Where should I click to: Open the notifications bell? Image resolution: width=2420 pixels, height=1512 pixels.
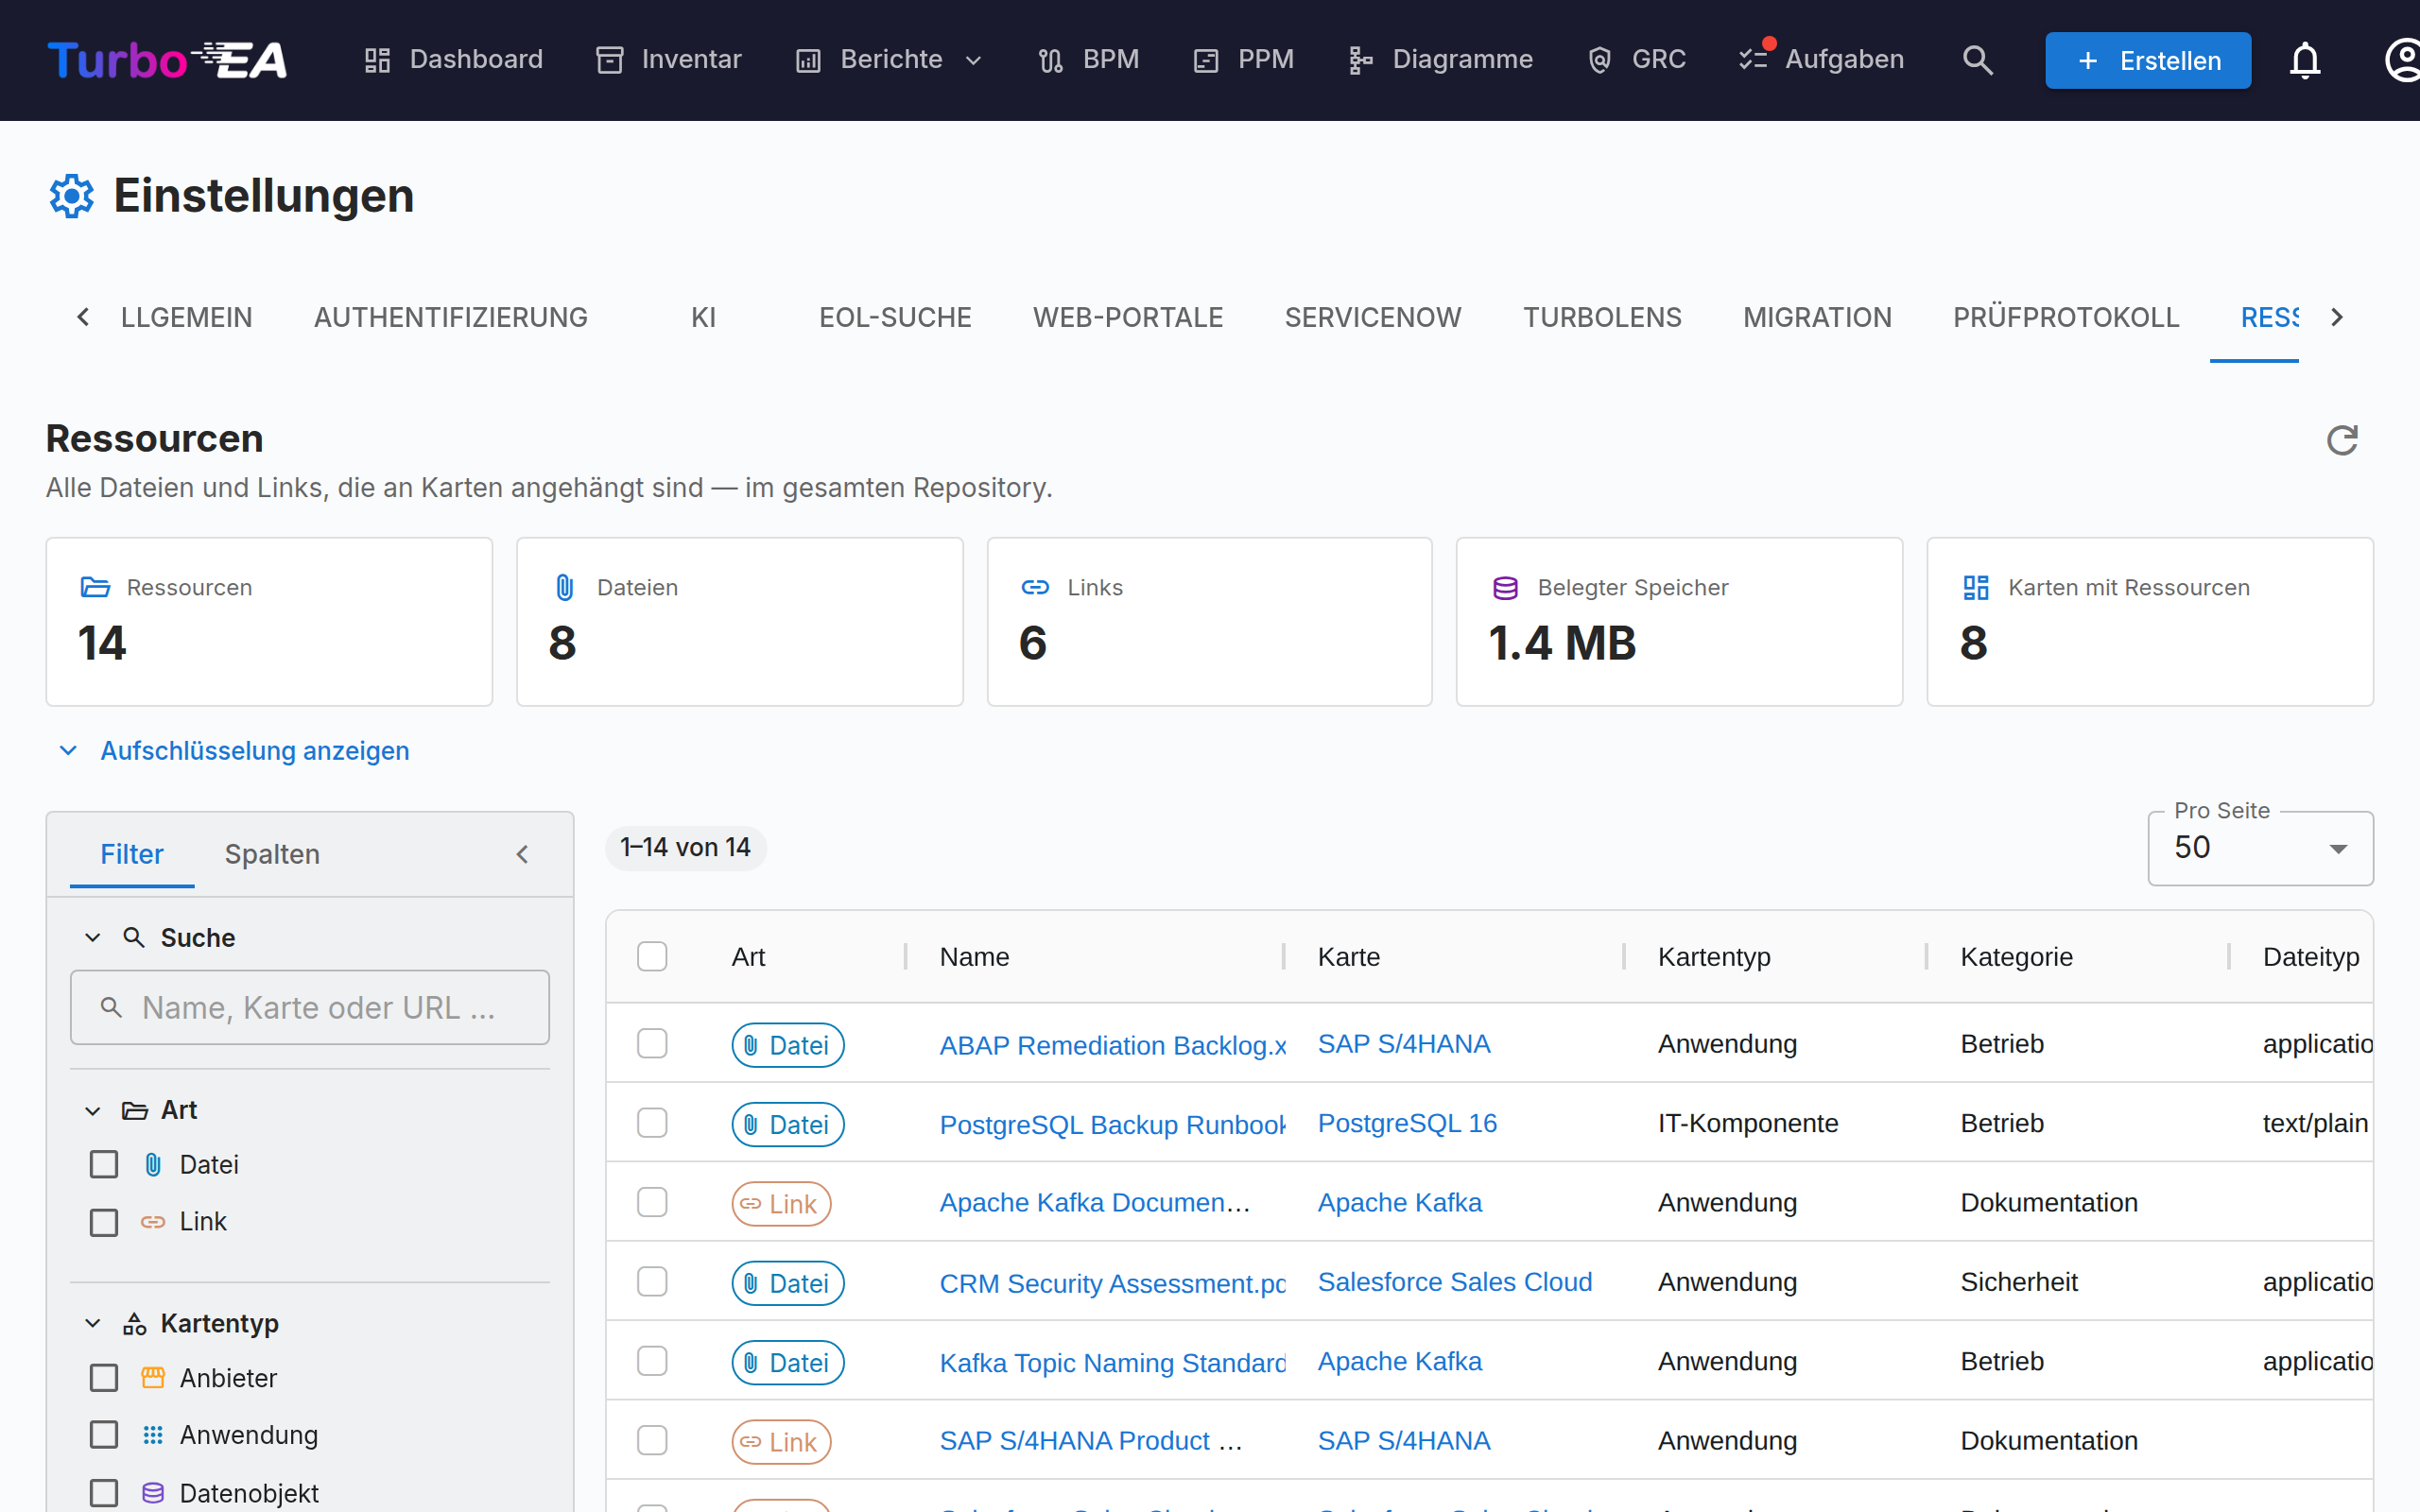2305,60
